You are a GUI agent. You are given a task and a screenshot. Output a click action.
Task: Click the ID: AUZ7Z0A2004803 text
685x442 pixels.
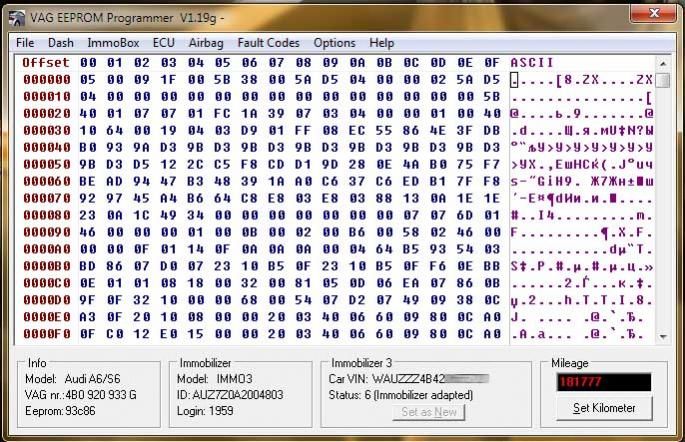230,395
